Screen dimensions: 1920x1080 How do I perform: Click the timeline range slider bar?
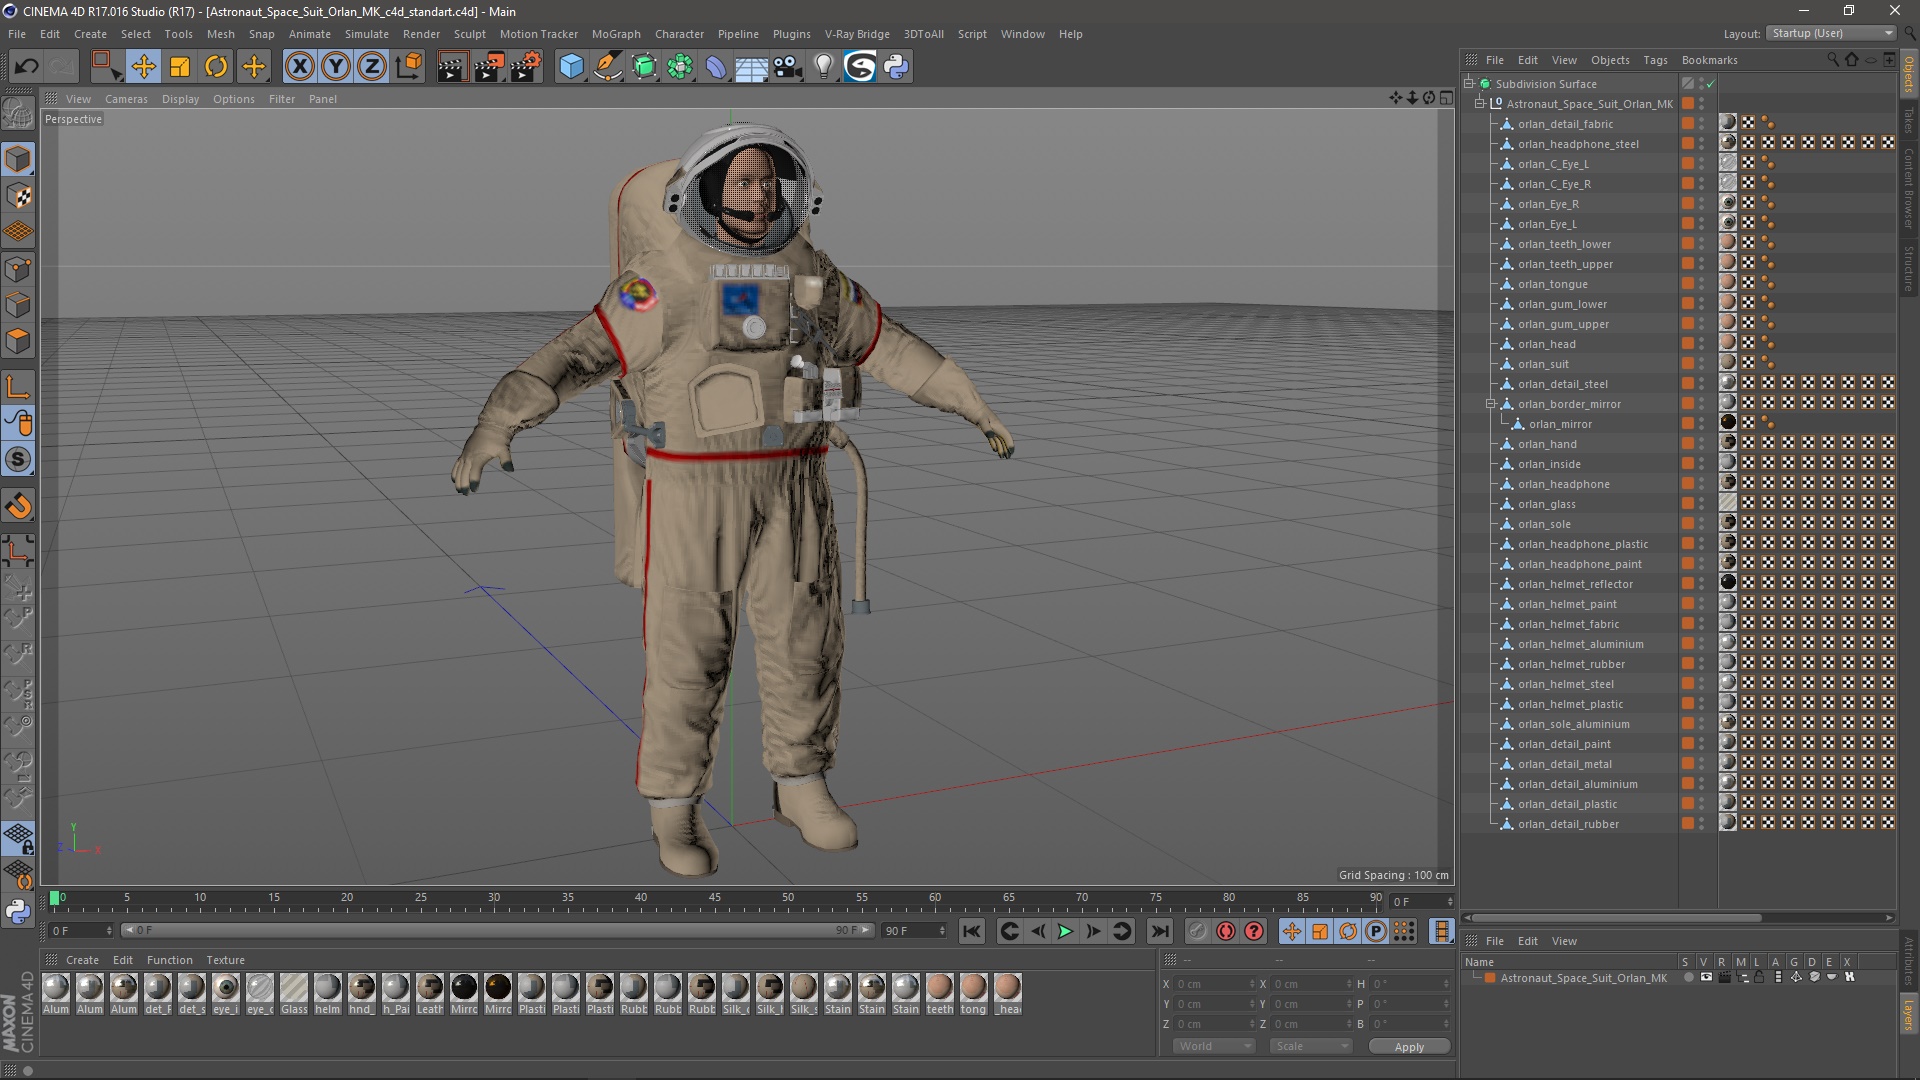pos(497,930)
